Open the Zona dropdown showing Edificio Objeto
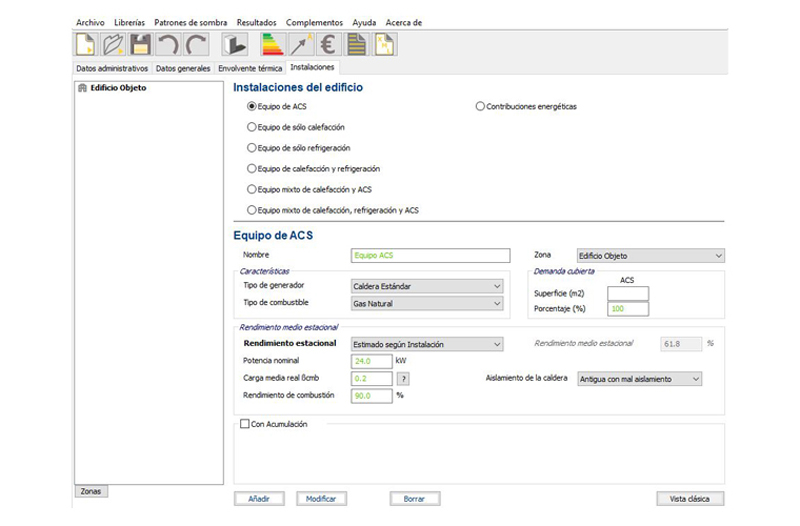 pyautogui.click(x=651, y=256)
